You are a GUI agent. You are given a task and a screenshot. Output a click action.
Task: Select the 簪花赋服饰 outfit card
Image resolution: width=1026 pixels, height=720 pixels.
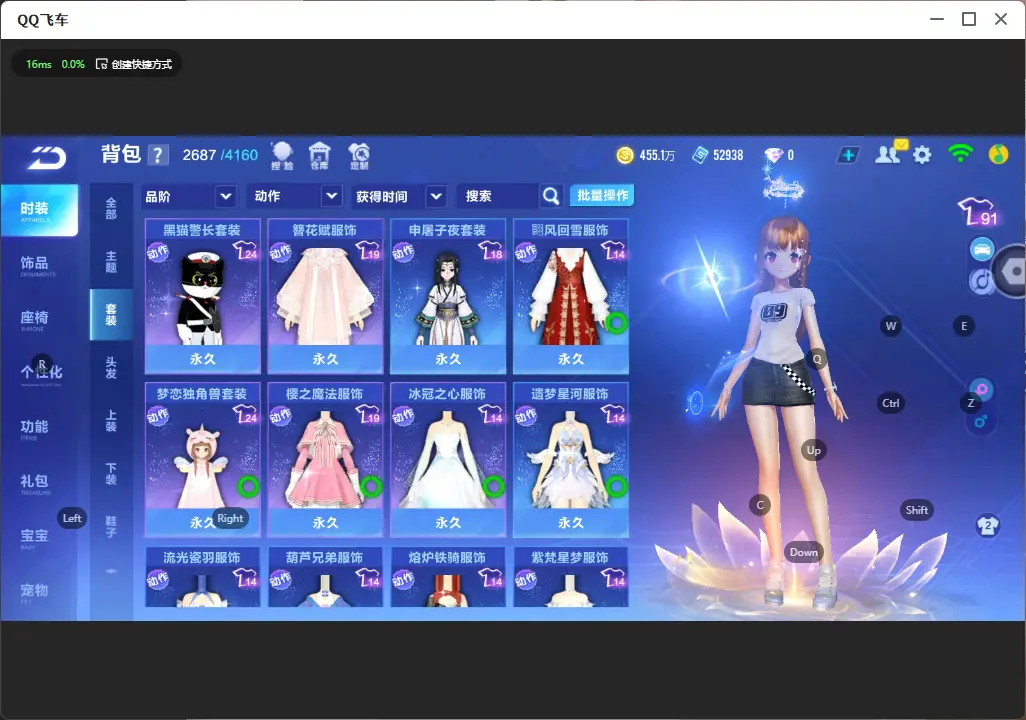click(325, 296)
